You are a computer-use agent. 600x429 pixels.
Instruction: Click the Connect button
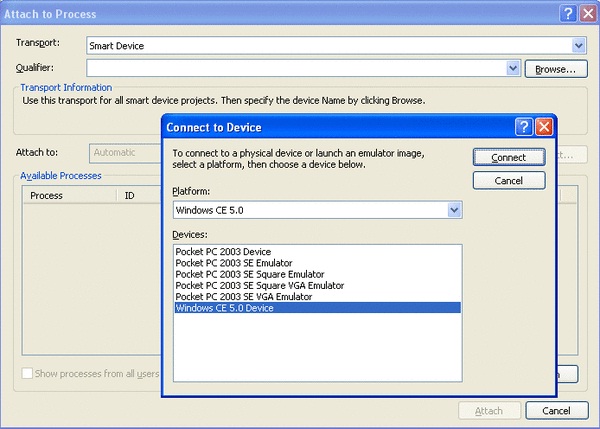pos(509,157)
